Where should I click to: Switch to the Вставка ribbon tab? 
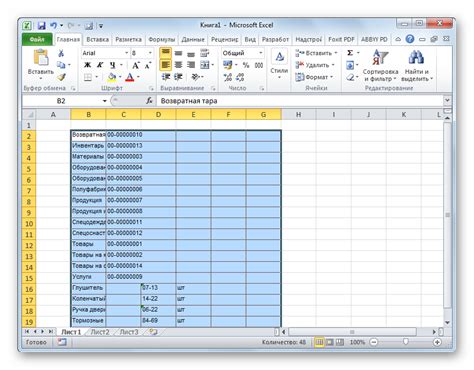pos(98,39)
